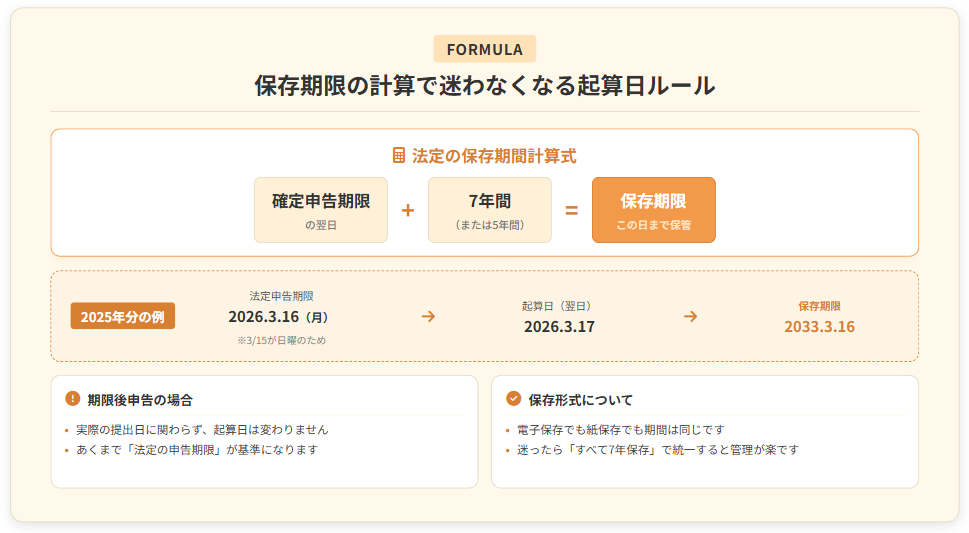Click the exclamation icon next to 期限後申告の場合
This screenshot has height=533, width=969.
click(x=72, y=398)
